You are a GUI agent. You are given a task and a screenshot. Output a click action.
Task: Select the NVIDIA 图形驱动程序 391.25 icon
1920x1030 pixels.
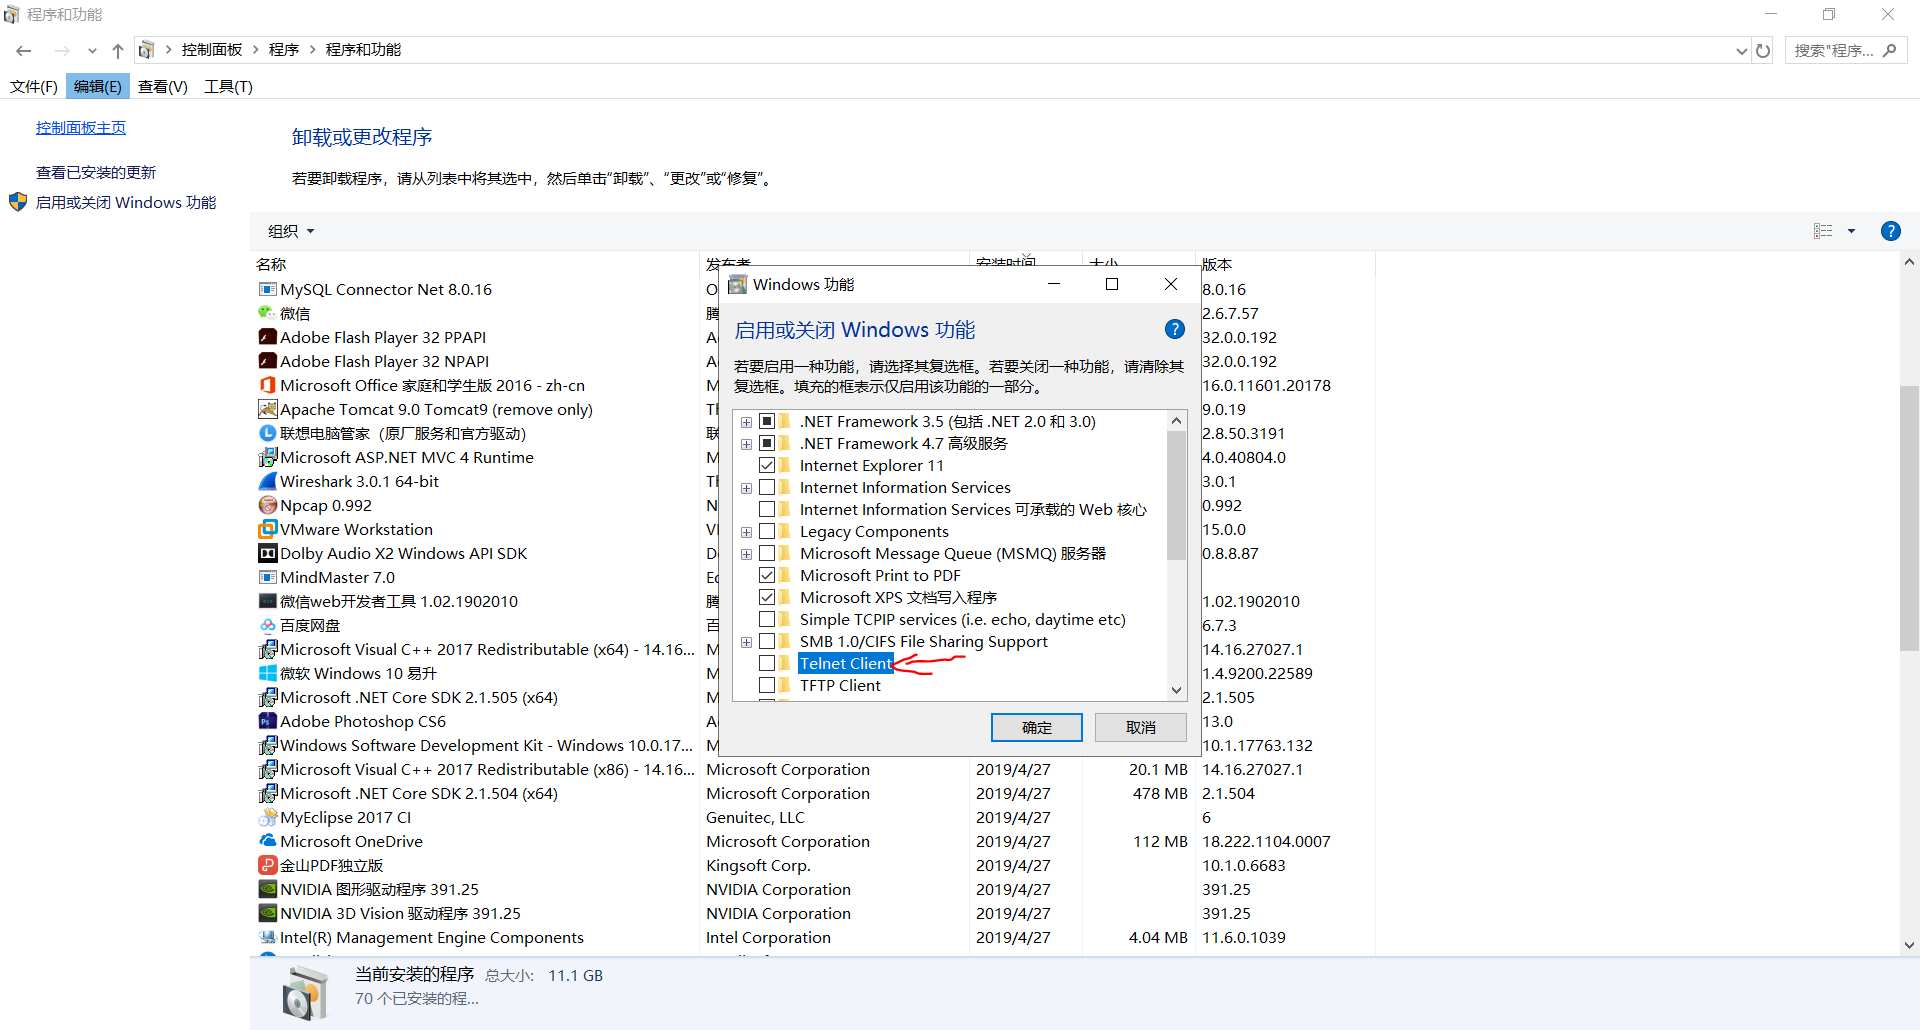(x=267, y=890)
